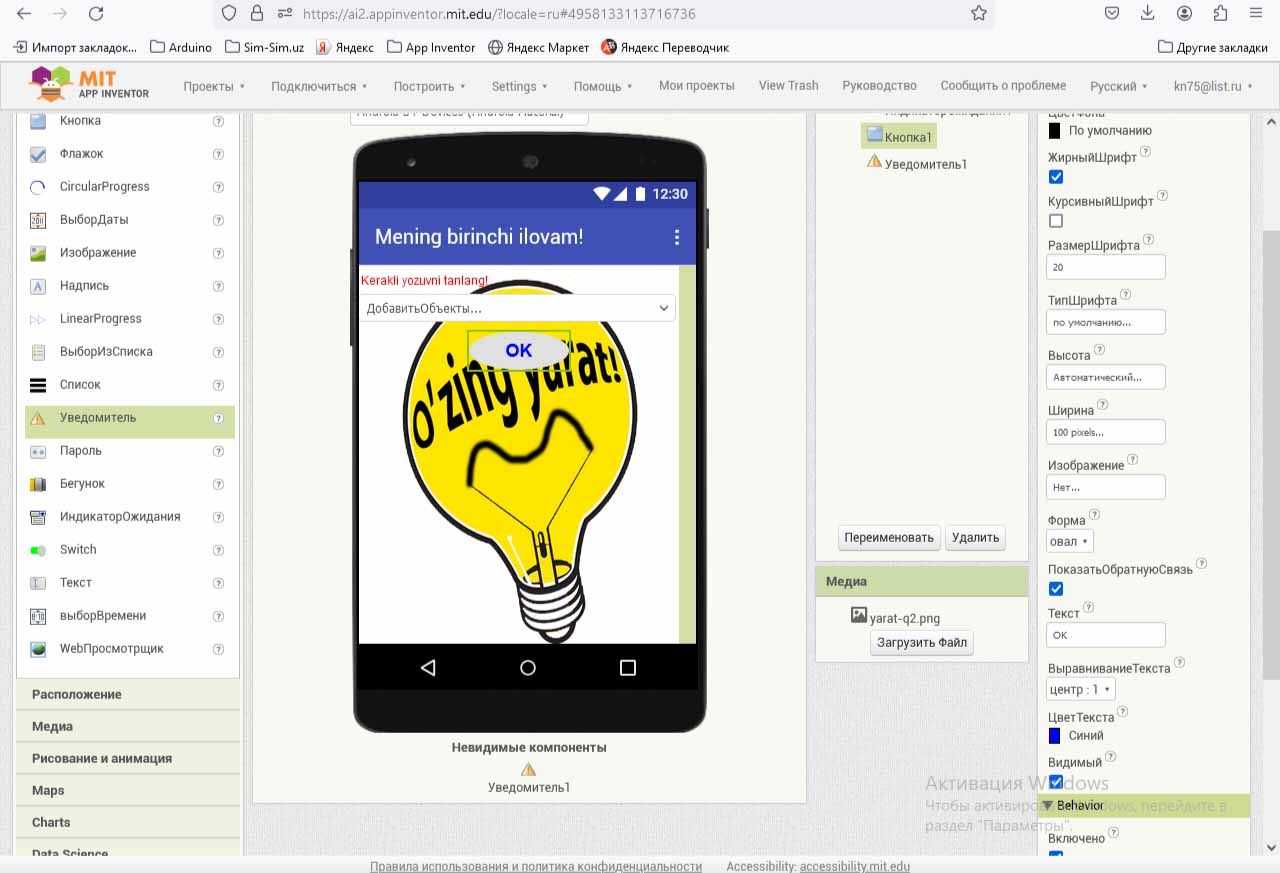The width and height of the screenshot is (1280, 873).
Task: Toggle the ЖирныйШрифт checkbox
Action: point(1056,177)
